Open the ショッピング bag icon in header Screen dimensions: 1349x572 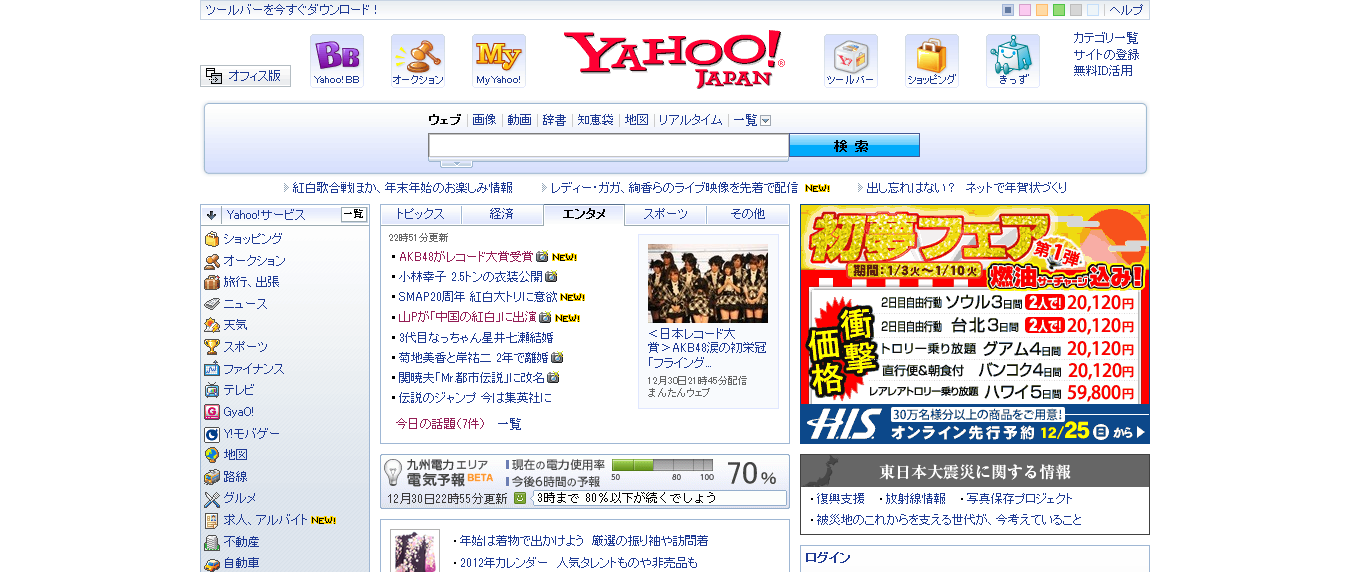coord(932,61)
